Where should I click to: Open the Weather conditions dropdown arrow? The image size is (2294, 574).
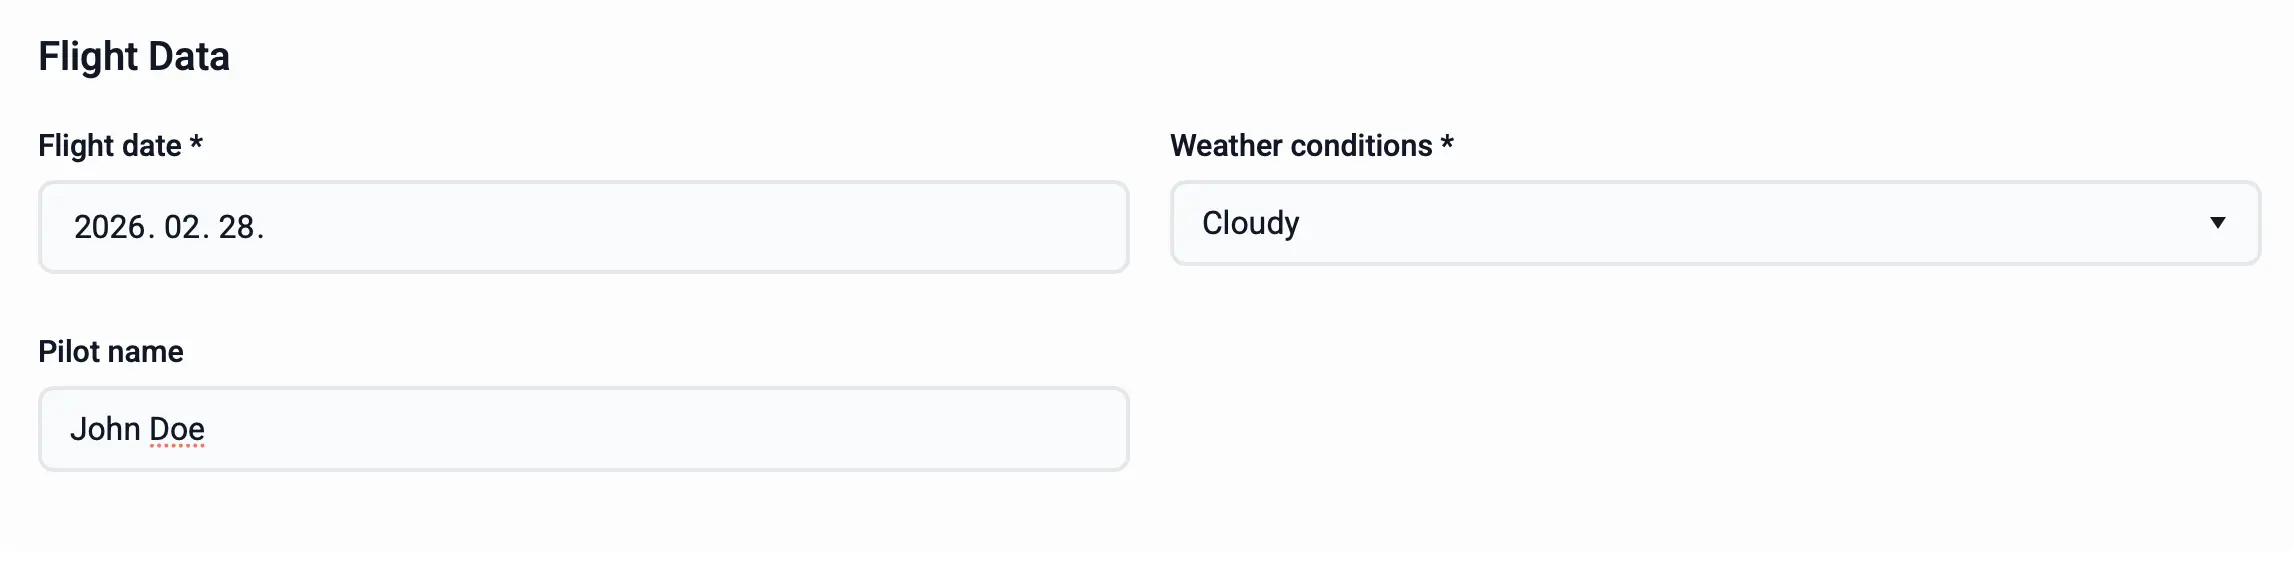coord(2217,223)
